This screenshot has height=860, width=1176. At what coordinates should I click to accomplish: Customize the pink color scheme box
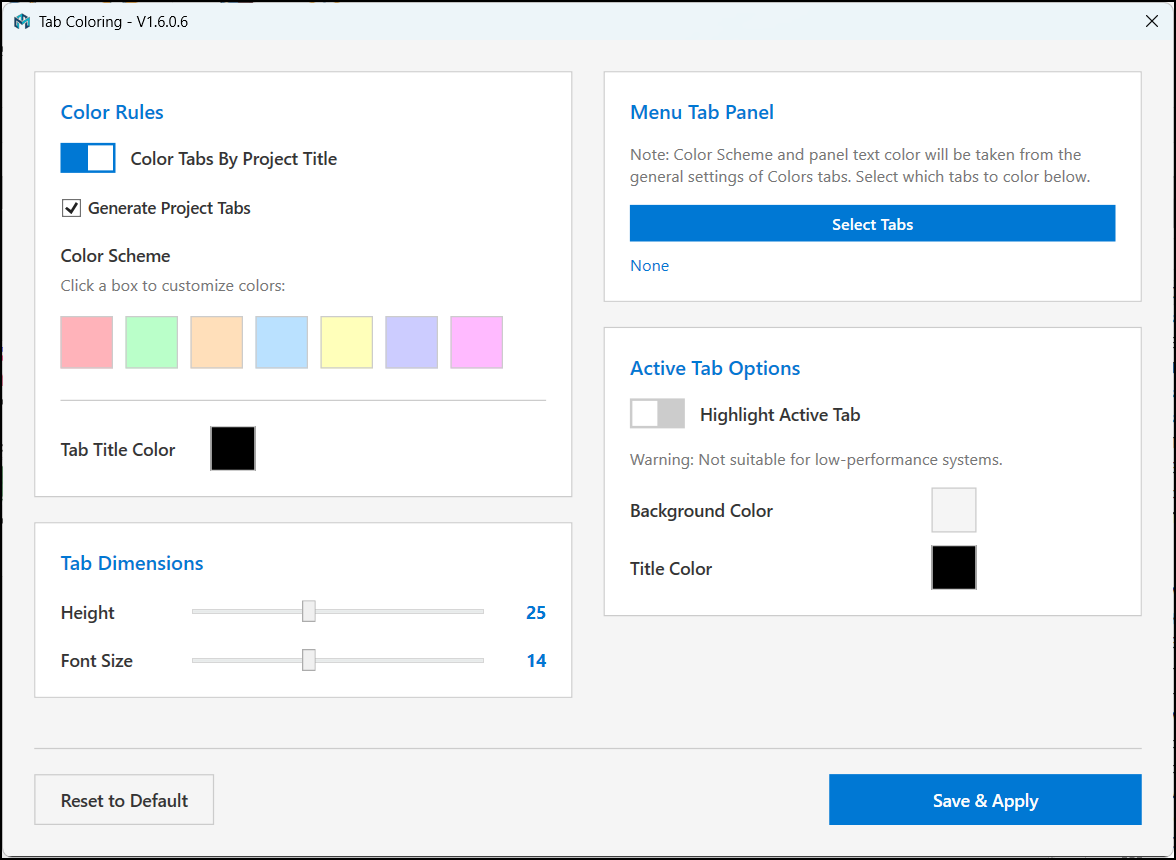pos(87,343)
